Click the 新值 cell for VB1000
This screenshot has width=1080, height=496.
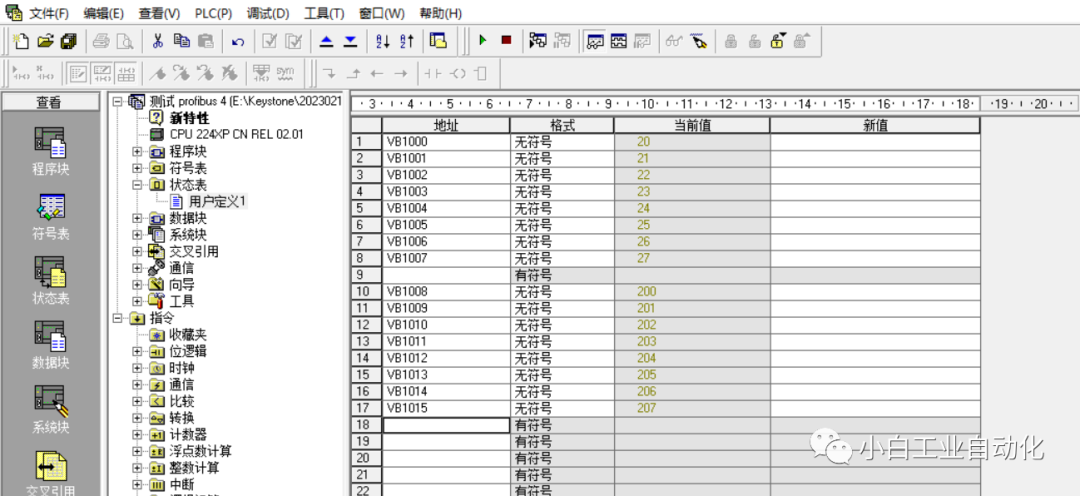(875, 142)
